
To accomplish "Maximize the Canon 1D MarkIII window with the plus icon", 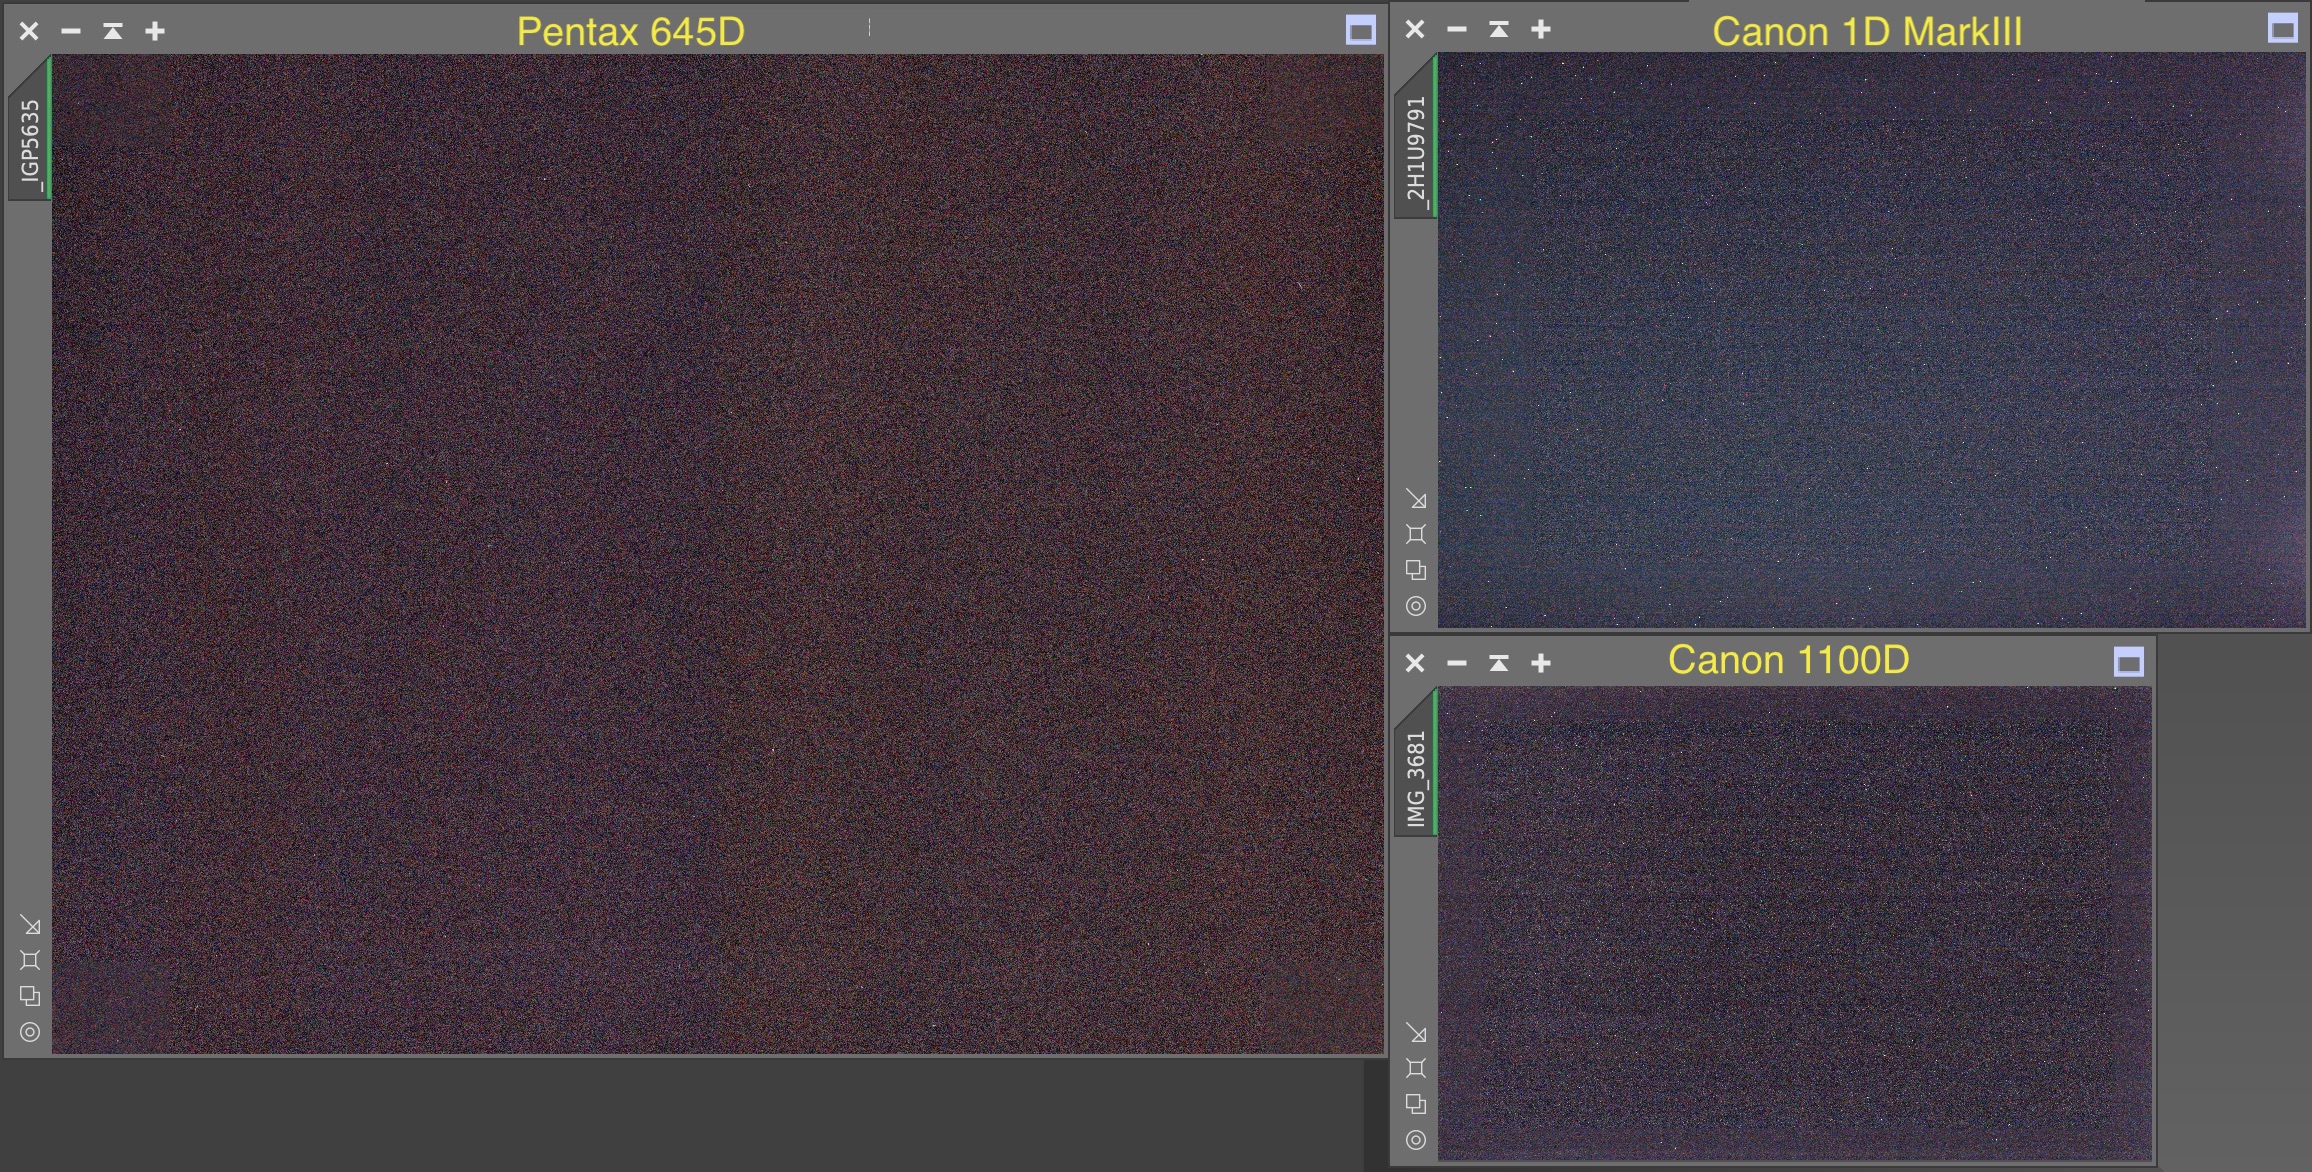I will [1541, 29].
